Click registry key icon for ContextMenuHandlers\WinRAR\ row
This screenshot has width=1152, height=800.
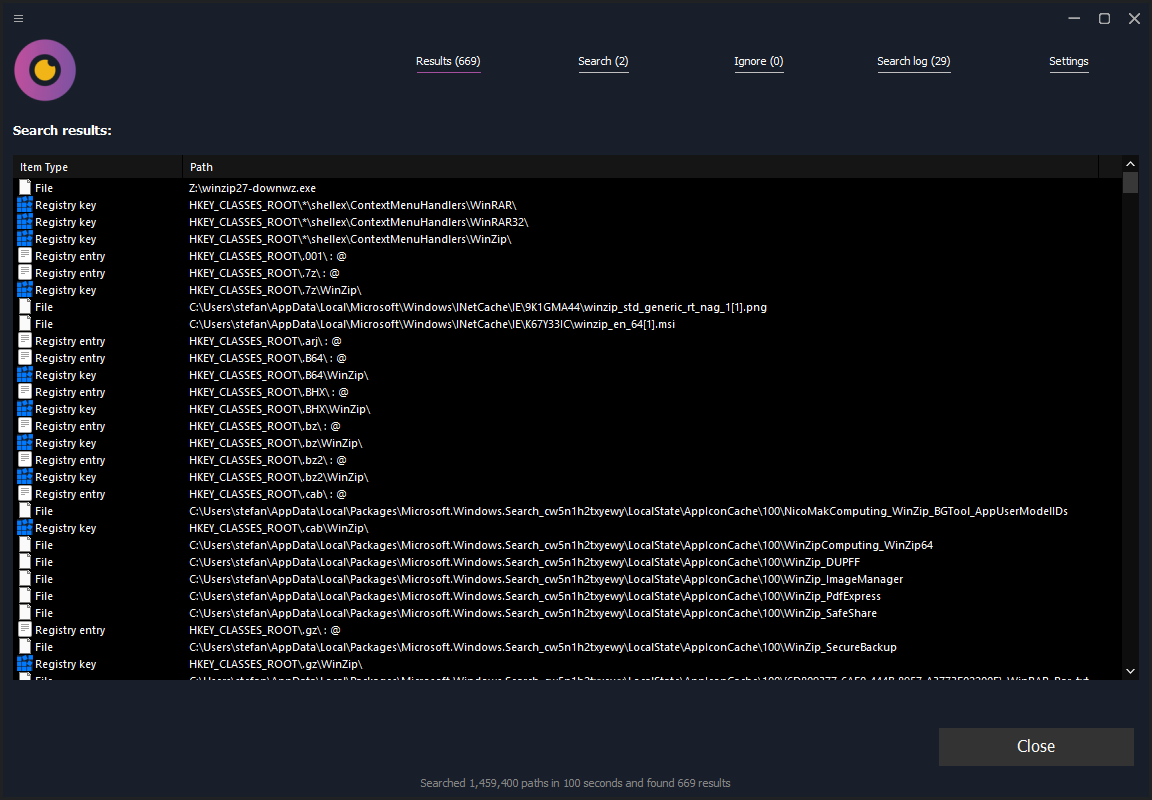point(25,205)
